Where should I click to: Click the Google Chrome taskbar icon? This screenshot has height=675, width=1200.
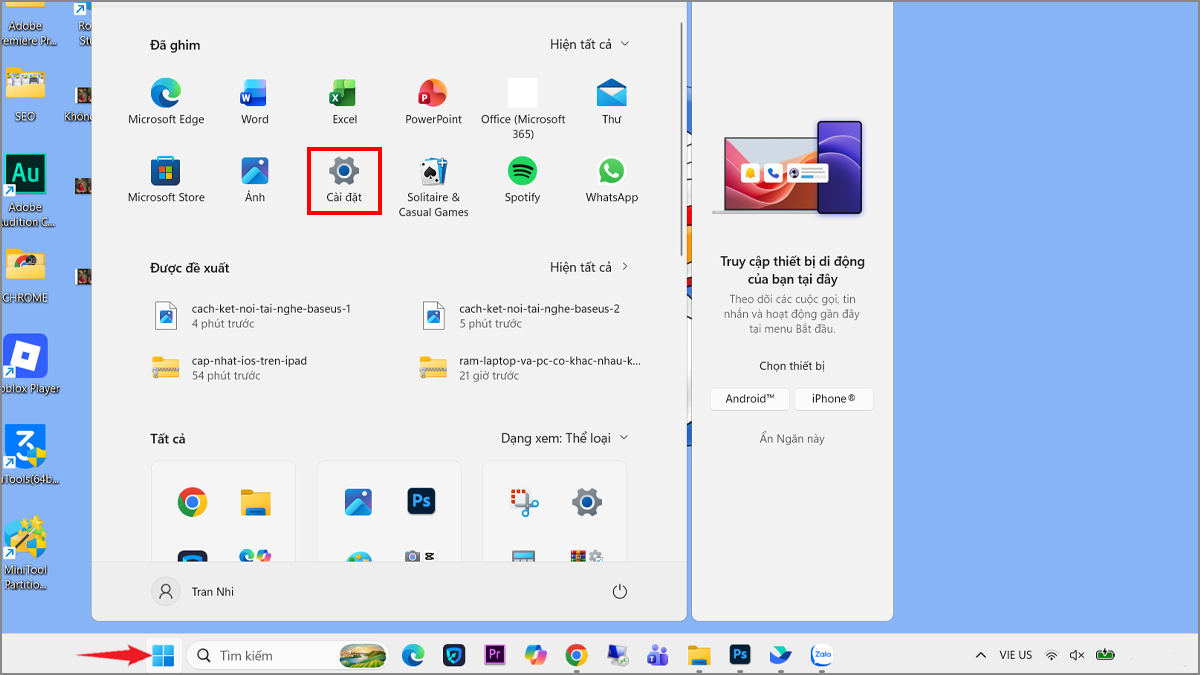tap(576, 655)
